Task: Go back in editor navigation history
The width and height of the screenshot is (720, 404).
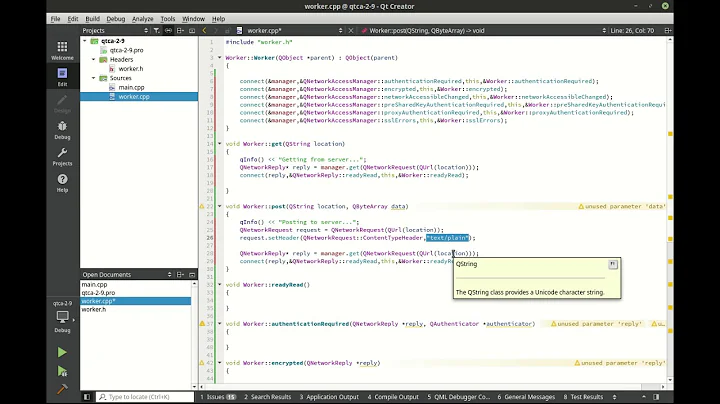Action: (x=204, y=30)
